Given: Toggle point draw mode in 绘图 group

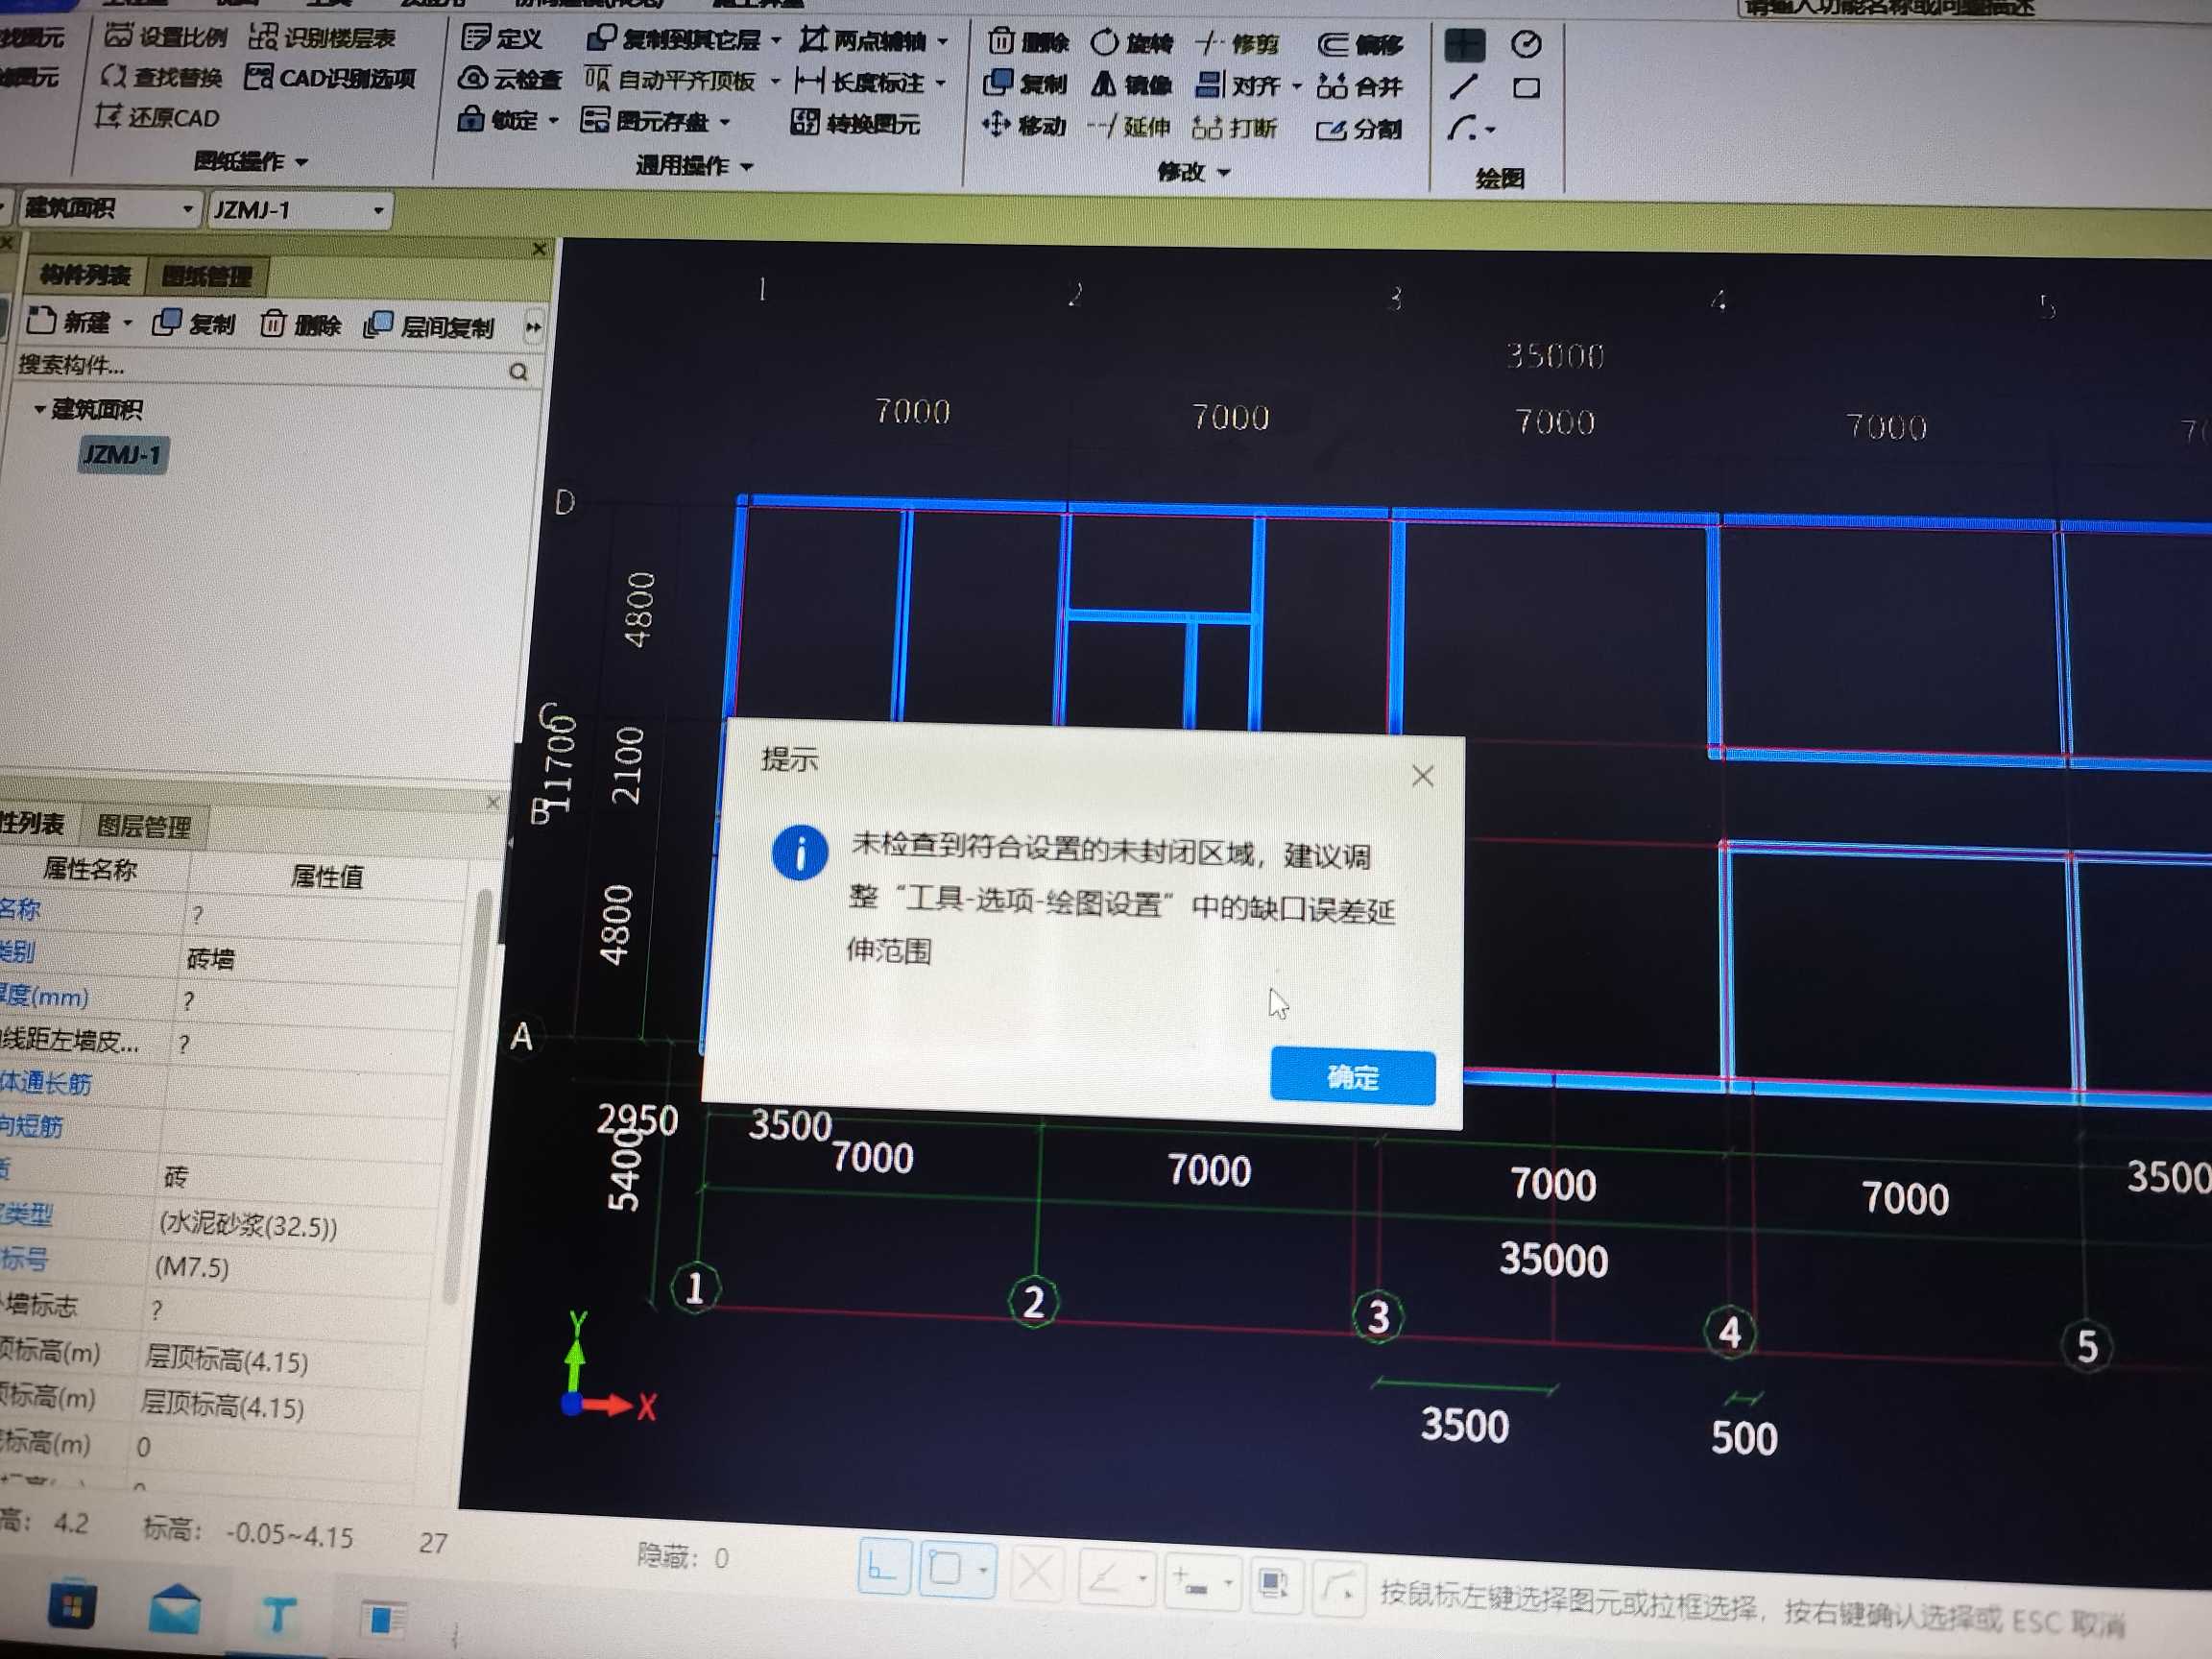Looking at the screenshot, I should tap(1464, 45).
